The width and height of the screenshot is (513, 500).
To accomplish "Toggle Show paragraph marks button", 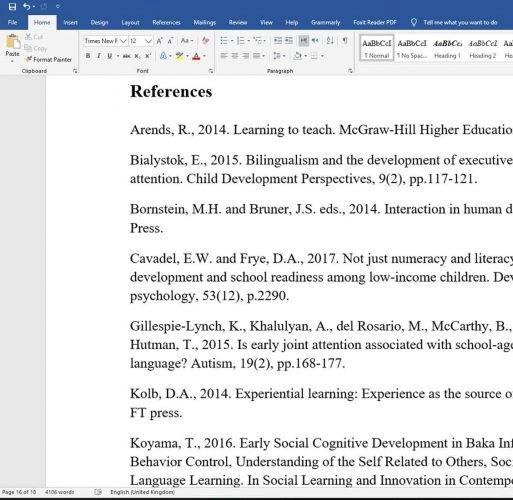I will point(345,41).
